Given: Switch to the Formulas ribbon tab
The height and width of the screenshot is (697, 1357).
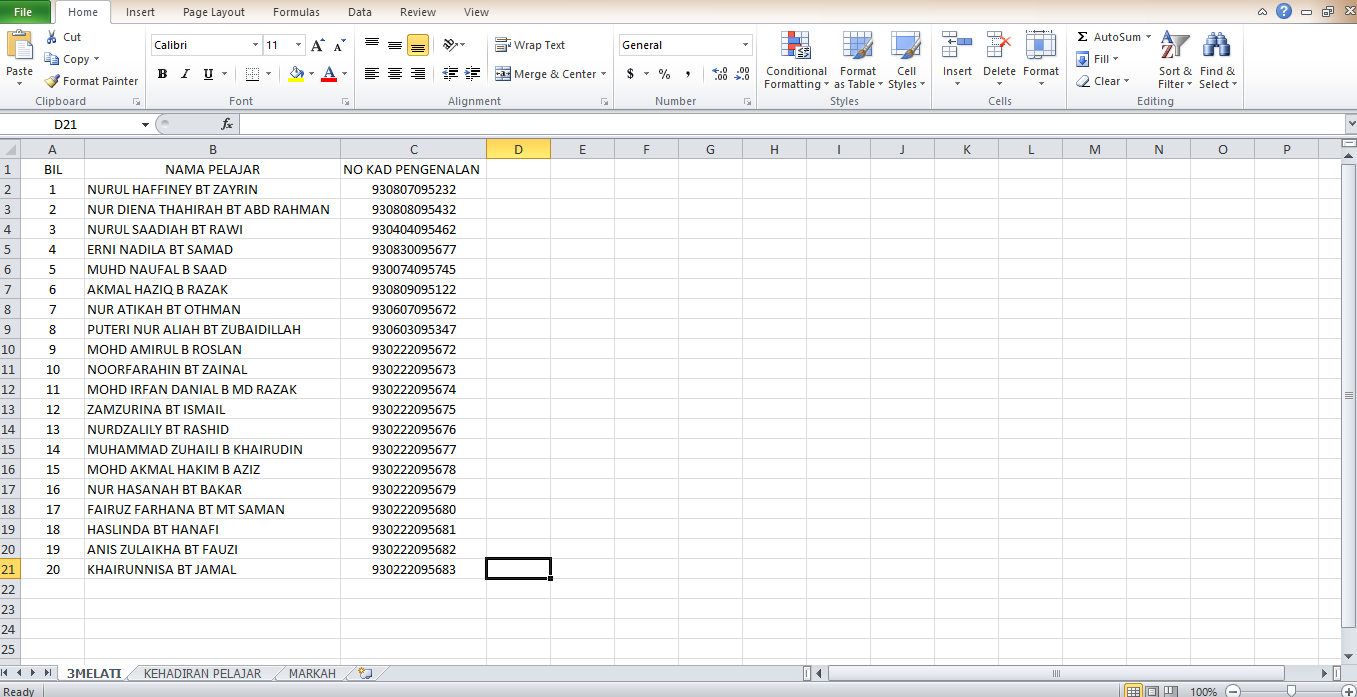Looking at the screenshot, I should 296,12.
